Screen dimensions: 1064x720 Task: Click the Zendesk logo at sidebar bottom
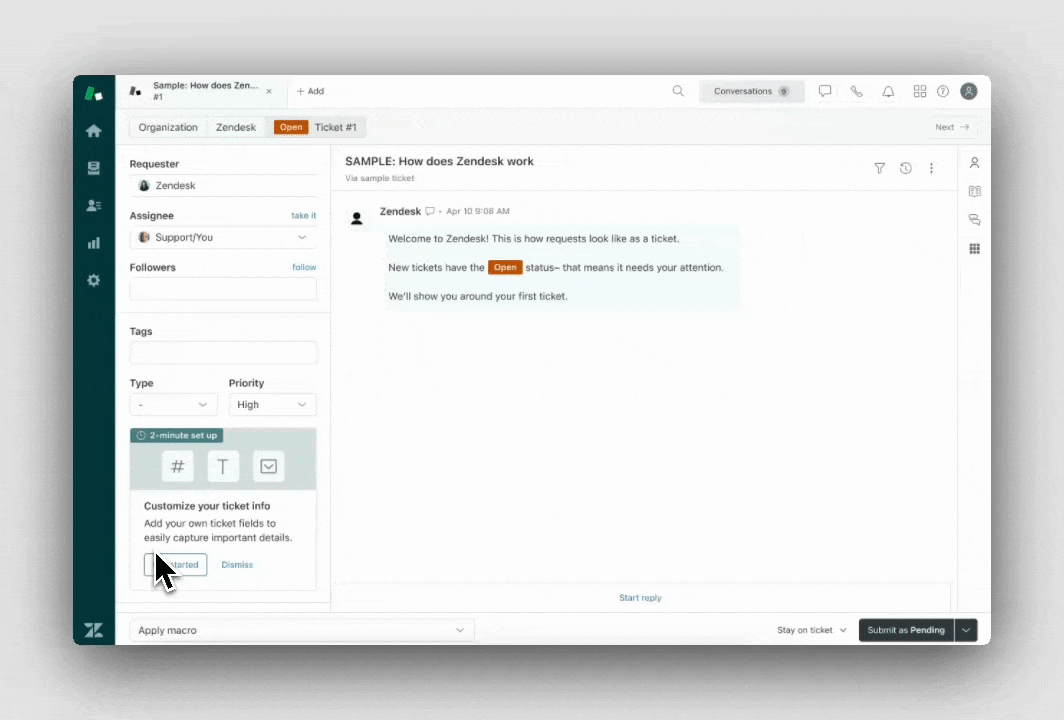[x=94, y=630]
